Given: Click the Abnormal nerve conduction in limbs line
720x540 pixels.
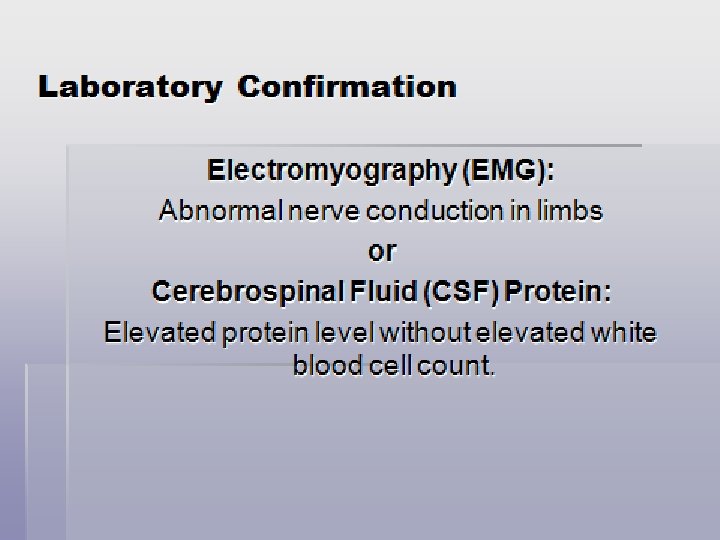Looking at the screenshot, I should coord(381,211).
